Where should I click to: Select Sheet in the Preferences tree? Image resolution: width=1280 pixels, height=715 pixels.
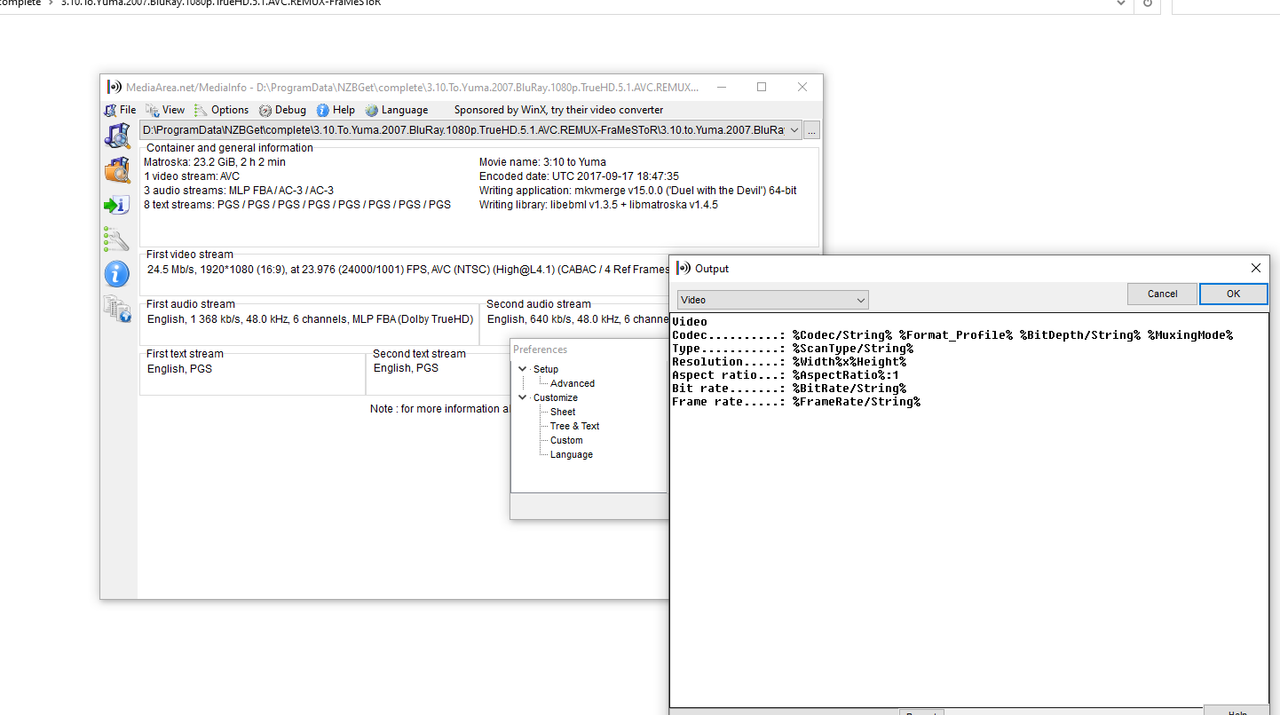click(x=563, y=412)
